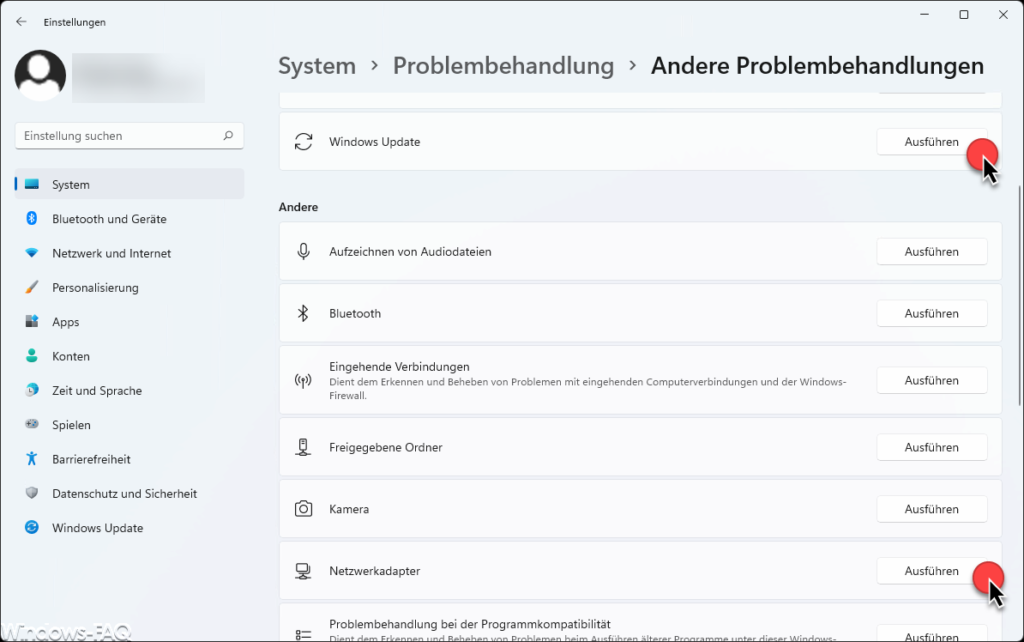
Task: Click the Netzwerk und Internet wifi icon
Action: [x=31, y=253]
